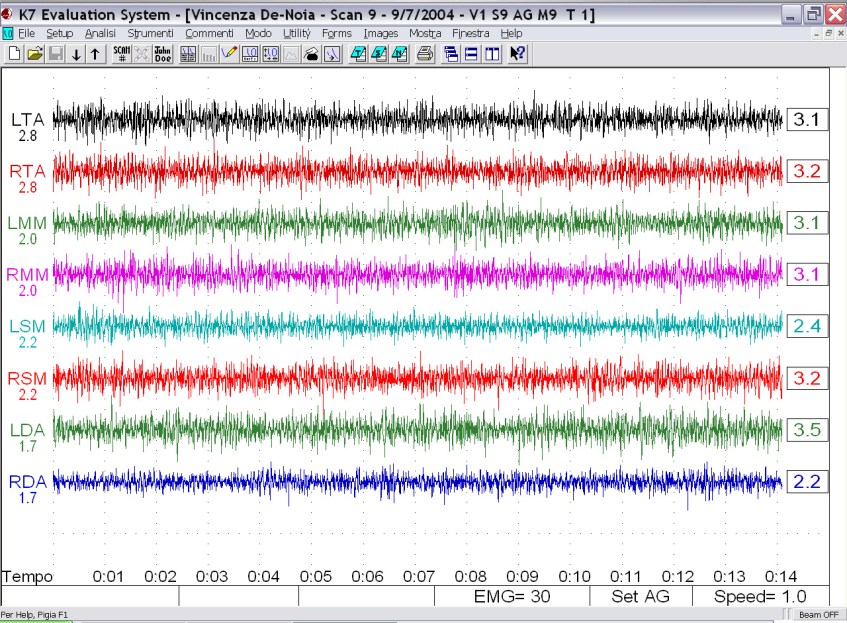Click the Print icon in toolbar
This screenshot has width=847, height=623.
point(424,54)
